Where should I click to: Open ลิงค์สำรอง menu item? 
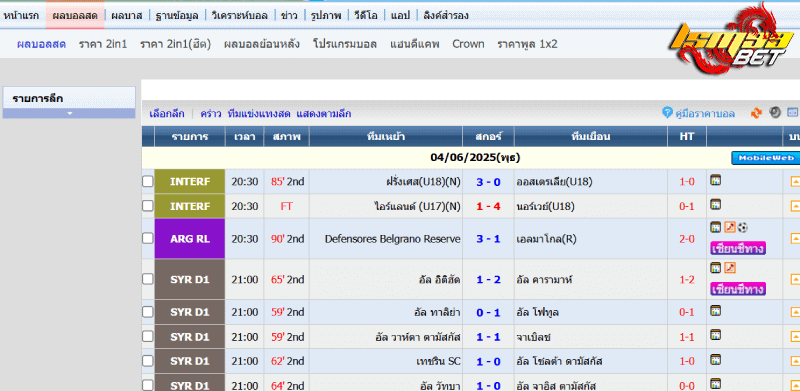tap(445, 15)
